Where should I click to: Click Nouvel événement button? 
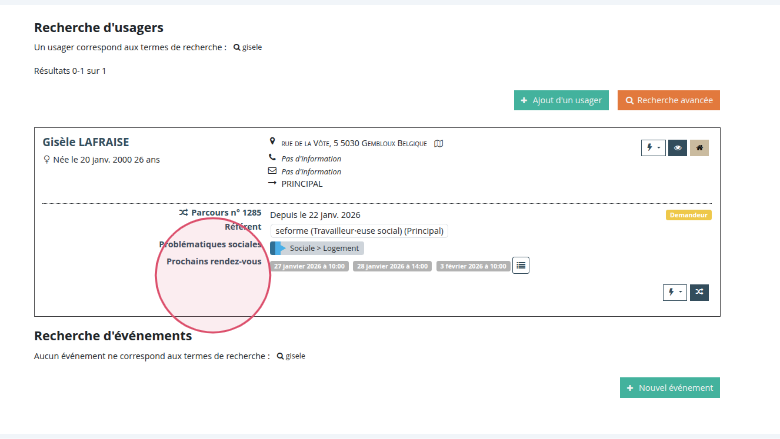click(x=669, y=388)
